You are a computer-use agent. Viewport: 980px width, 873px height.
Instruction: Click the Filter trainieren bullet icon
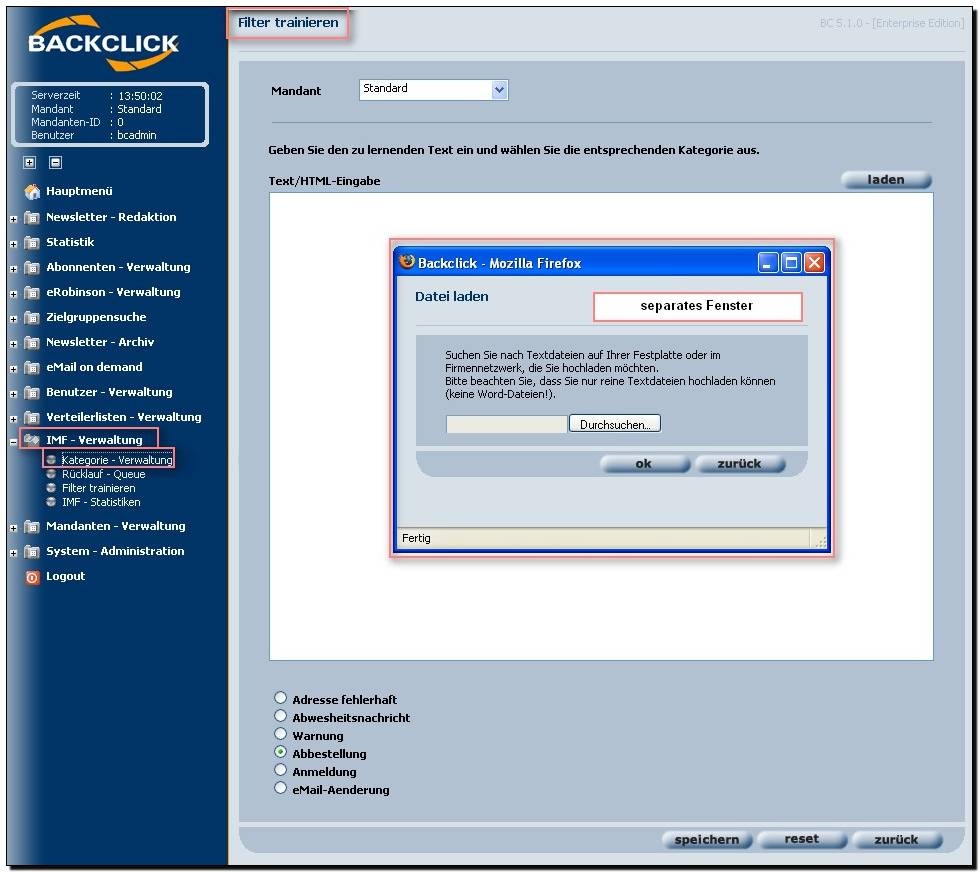tap(51, 488)
